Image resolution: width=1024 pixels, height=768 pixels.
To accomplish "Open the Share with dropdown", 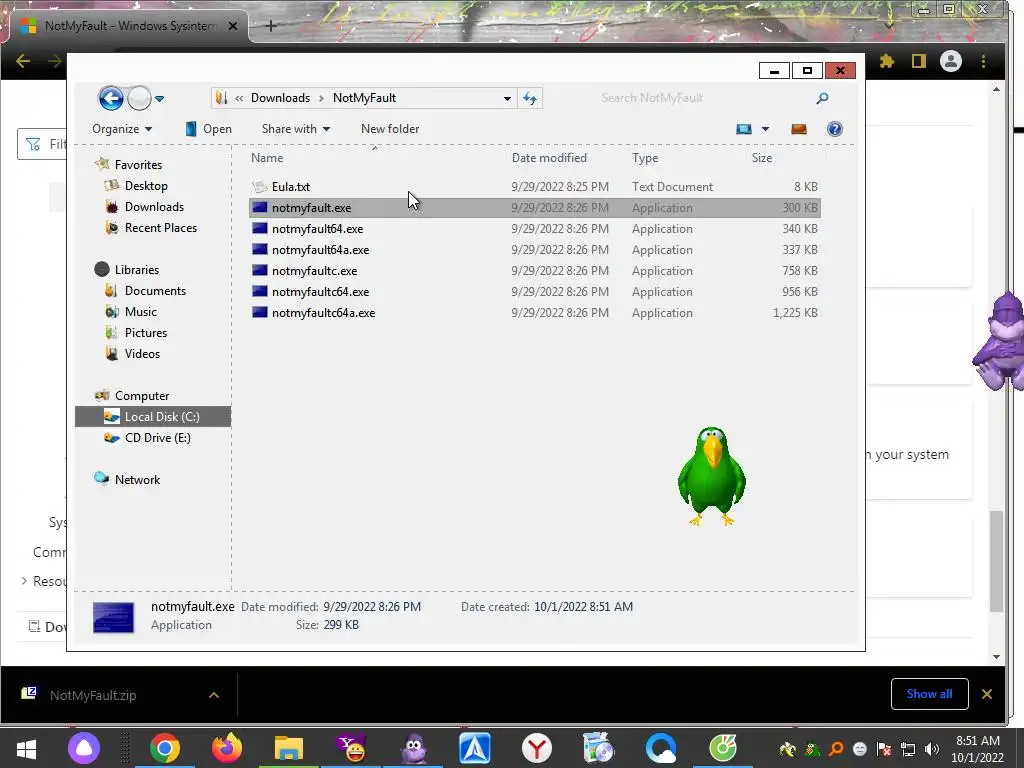I will tap(296, 129).
